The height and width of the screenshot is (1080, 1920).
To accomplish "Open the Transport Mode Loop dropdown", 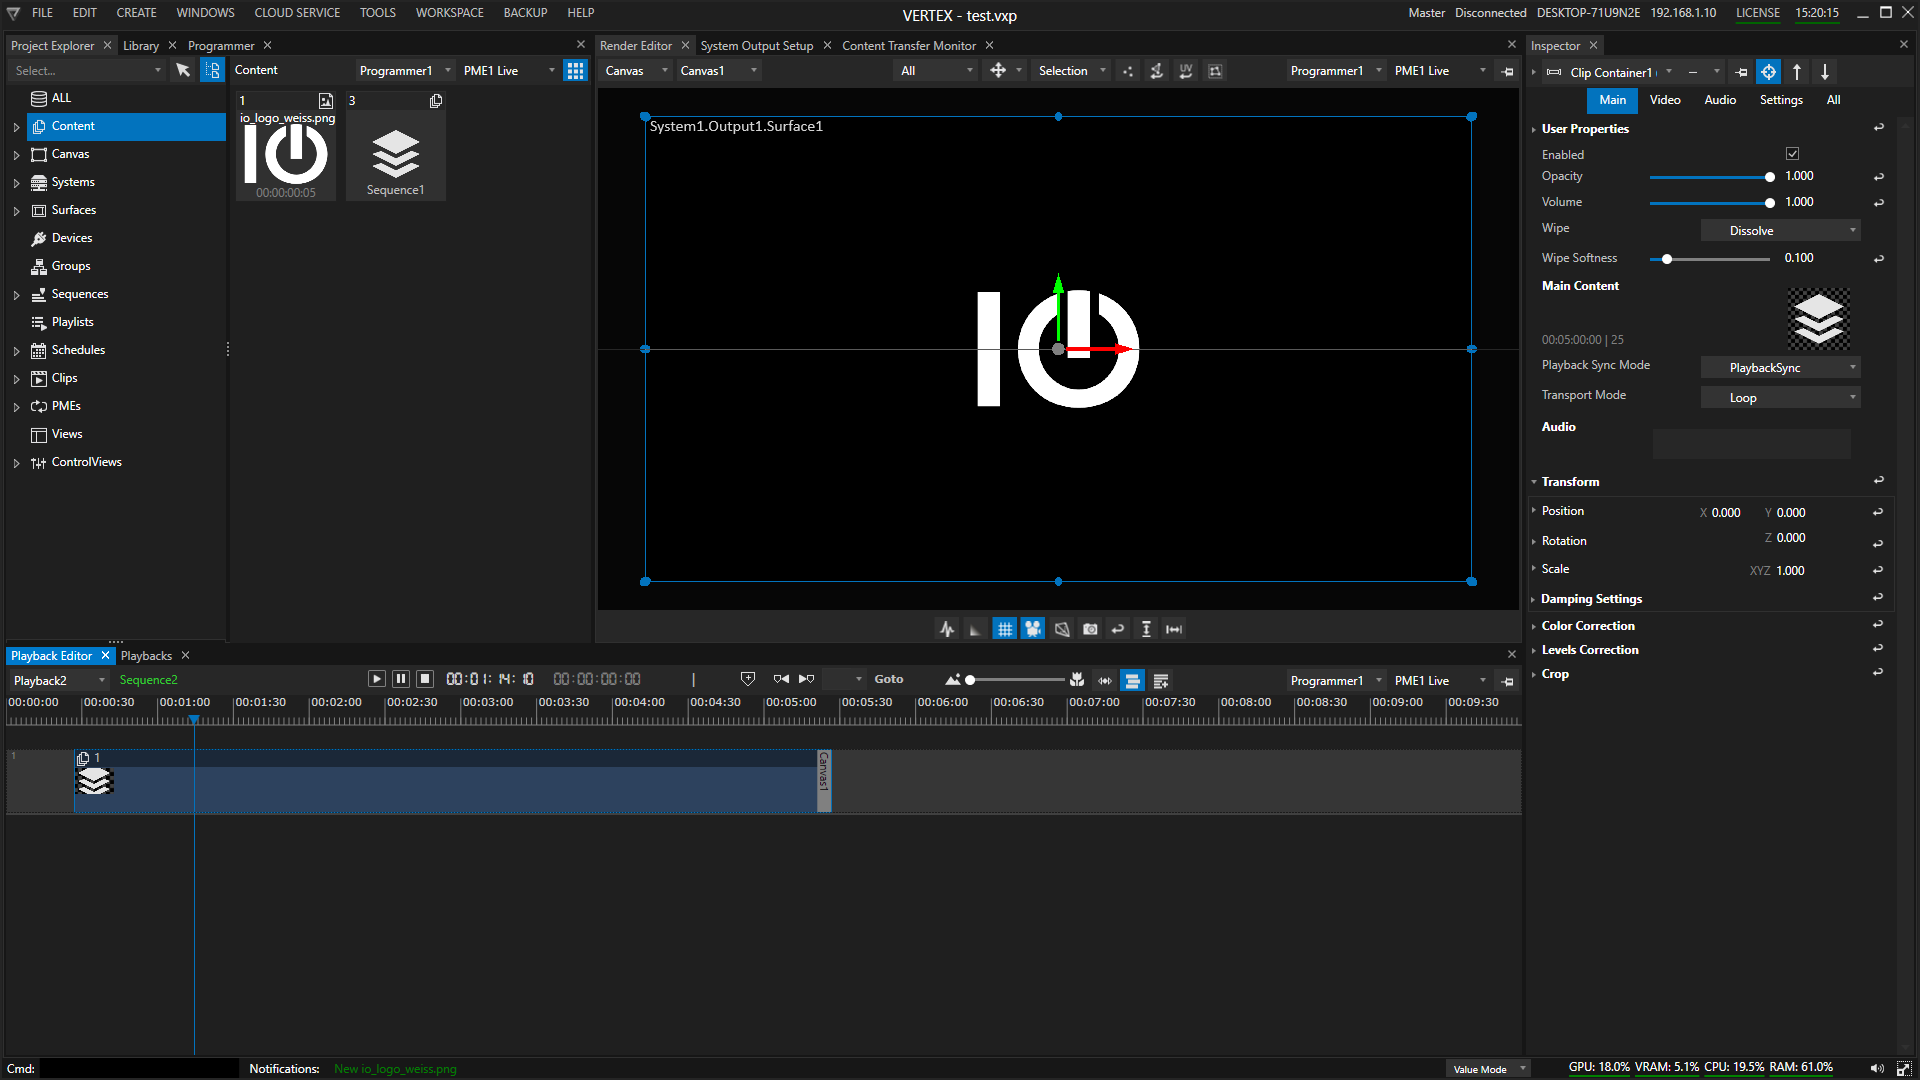I will 1780,397.
